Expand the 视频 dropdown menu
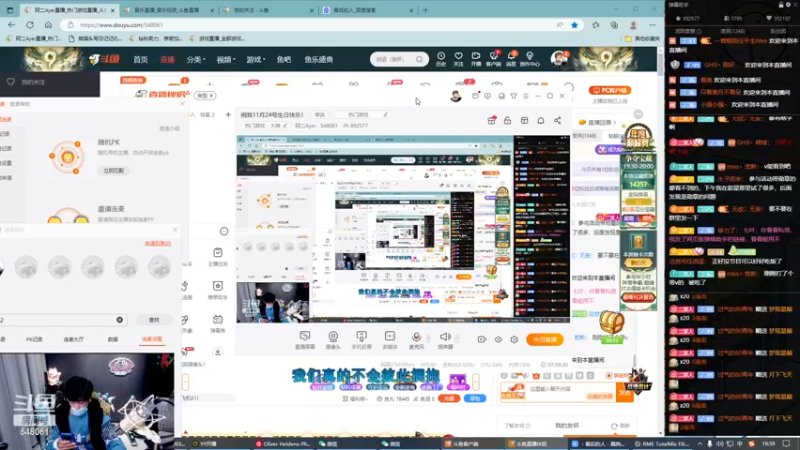This screenshot has height=450, width=800. tap(226, 60)
